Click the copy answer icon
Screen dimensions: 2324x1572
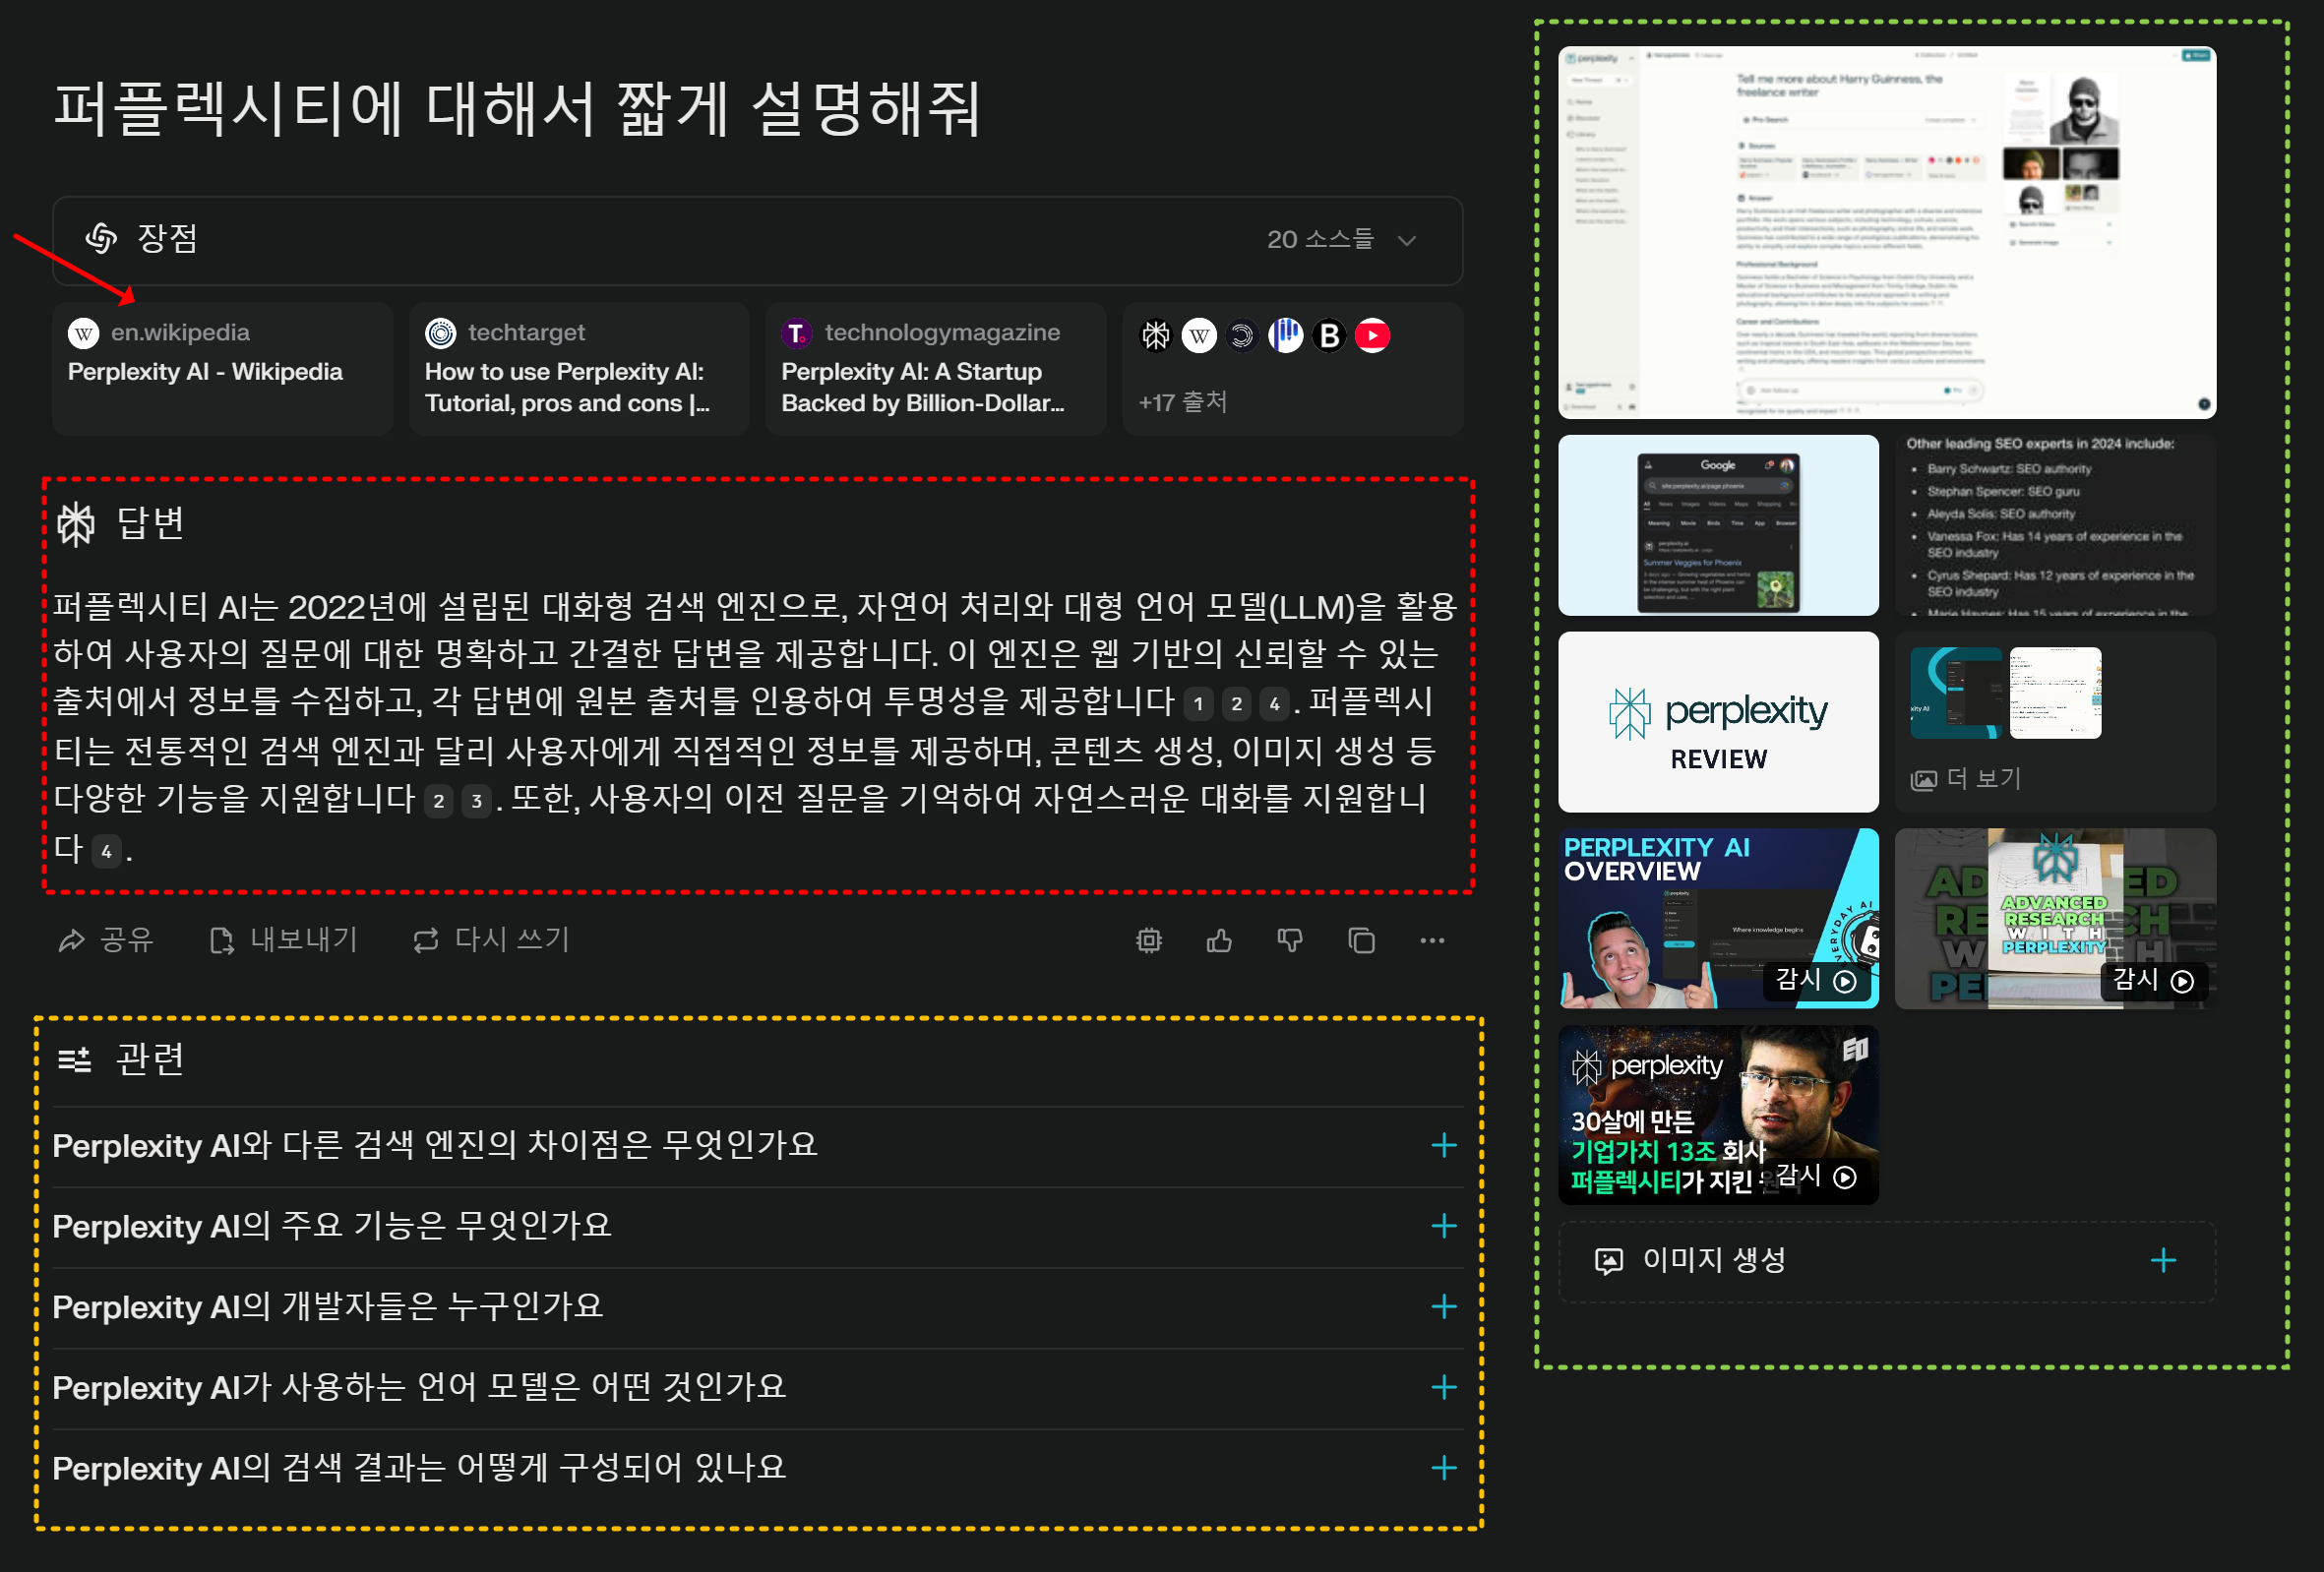tap(1360, 940)
